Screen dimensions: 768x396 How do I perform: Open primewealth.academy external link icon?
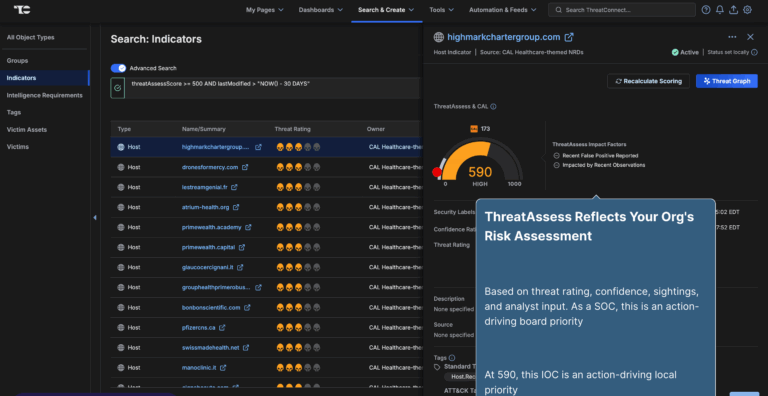pos(248,227)
